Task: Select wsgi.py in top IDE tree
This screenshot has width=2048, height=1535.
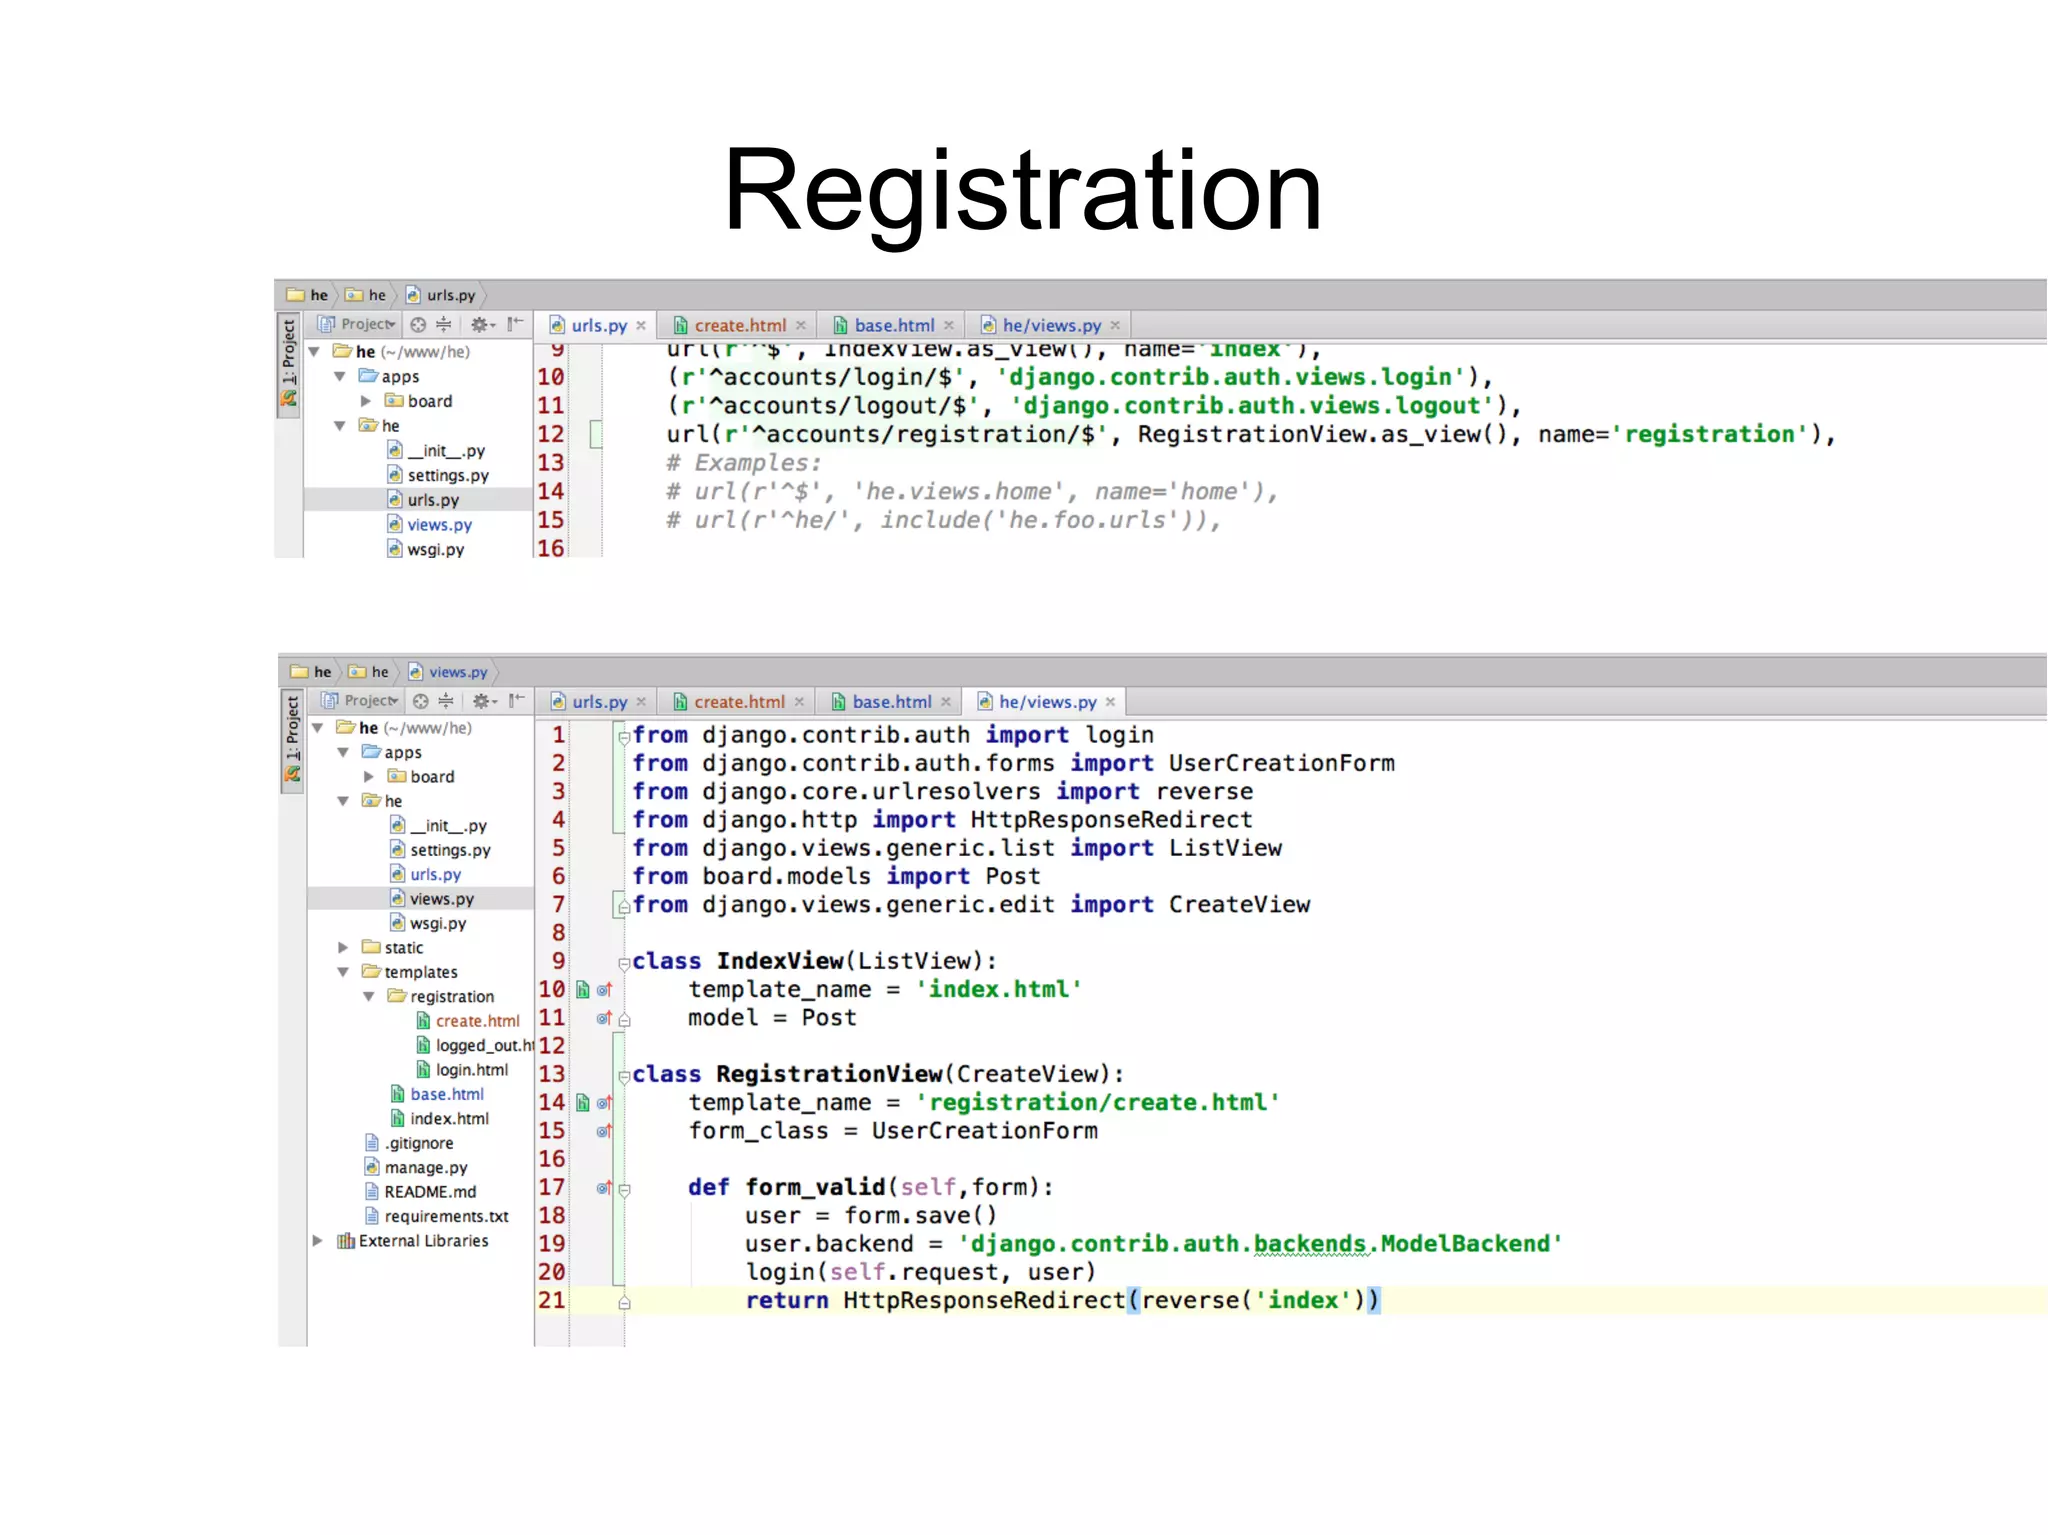Action: pos(426,550)
